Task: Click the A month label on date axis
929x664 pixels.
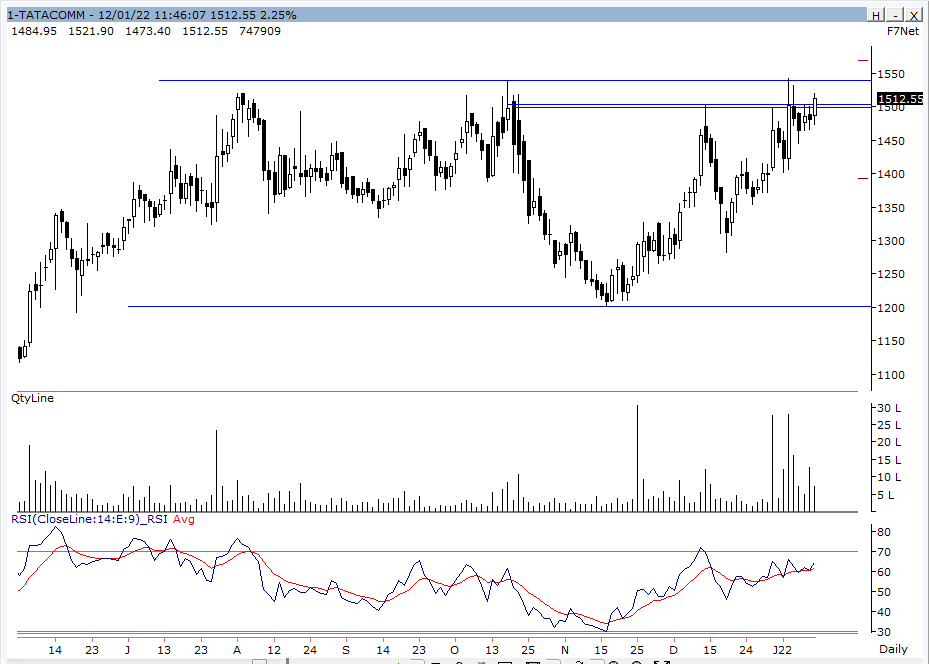Action: coord(237,650)
